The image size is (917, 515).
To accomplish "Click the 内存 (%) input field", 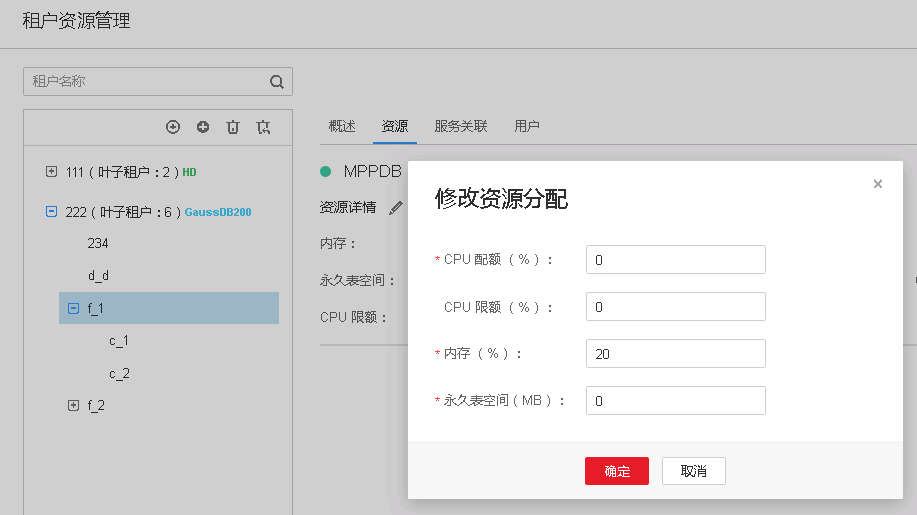I will 675,354.
